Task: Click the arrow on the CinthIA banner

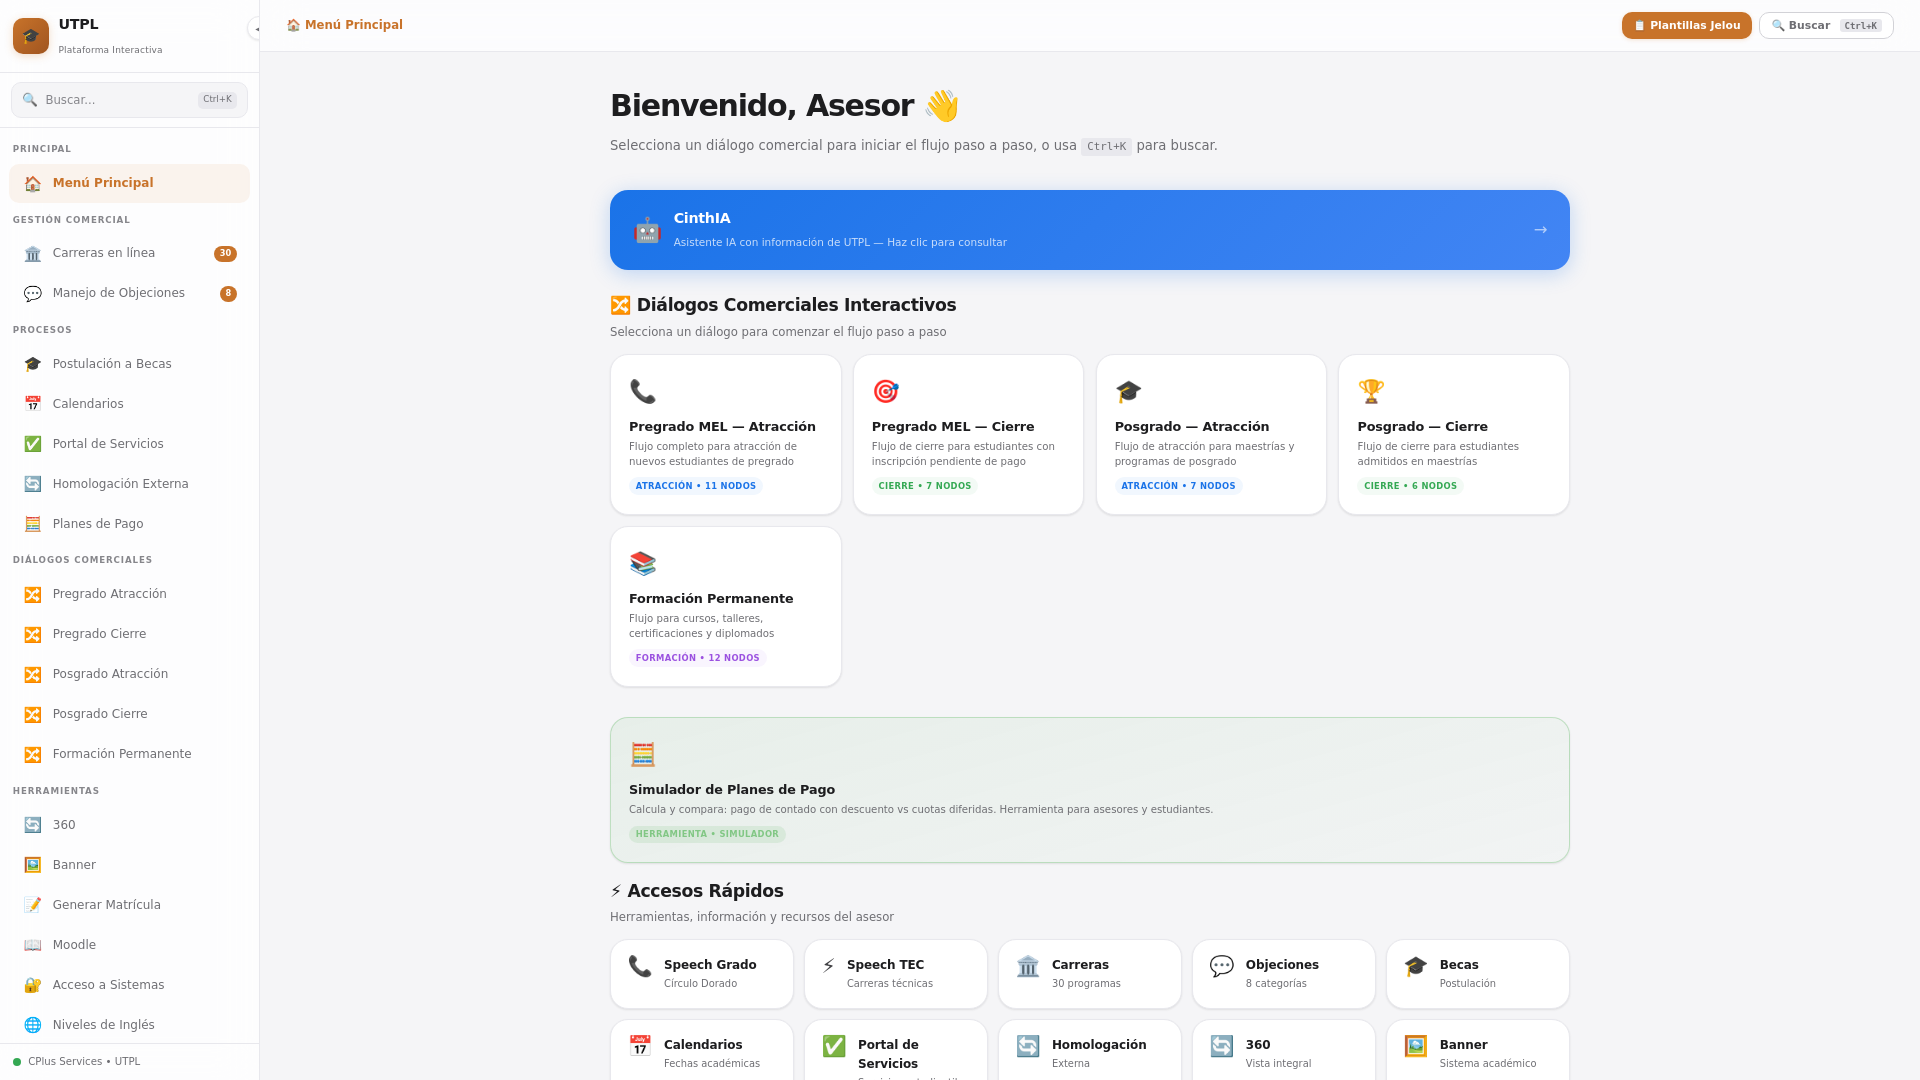Action: pos(1540,230)
